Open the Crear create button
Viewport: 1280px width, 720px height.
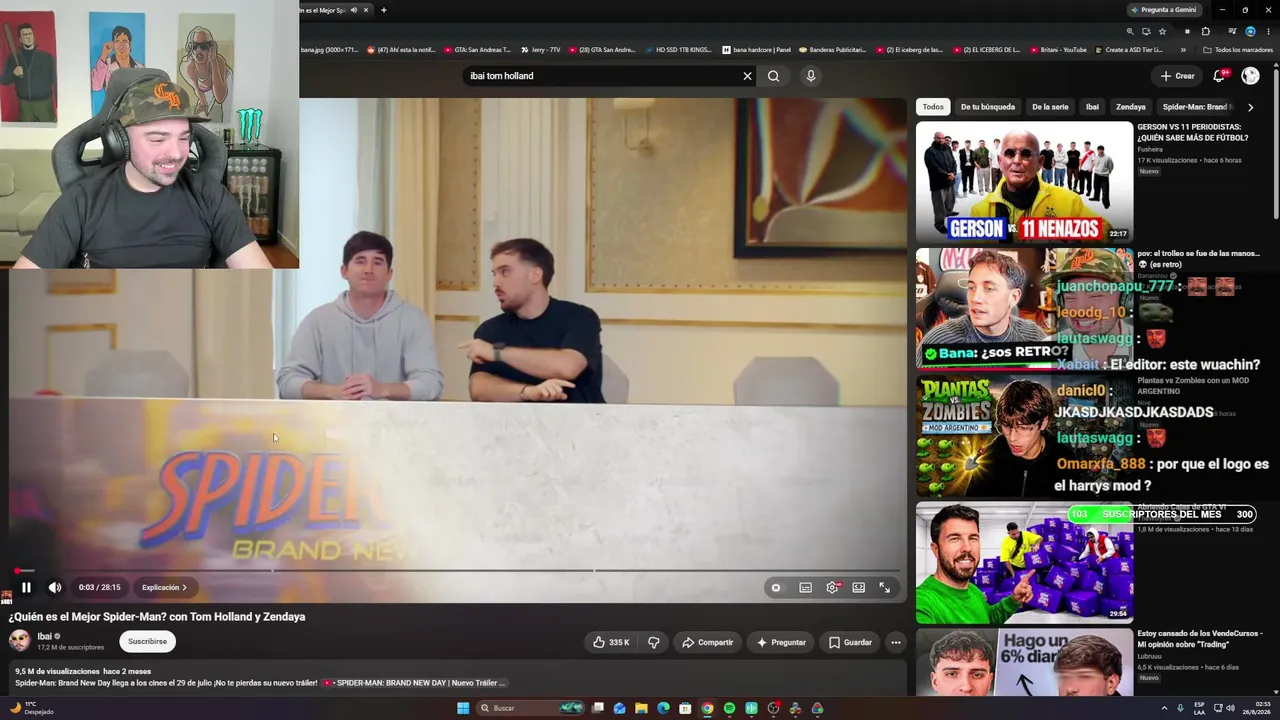1178,76
